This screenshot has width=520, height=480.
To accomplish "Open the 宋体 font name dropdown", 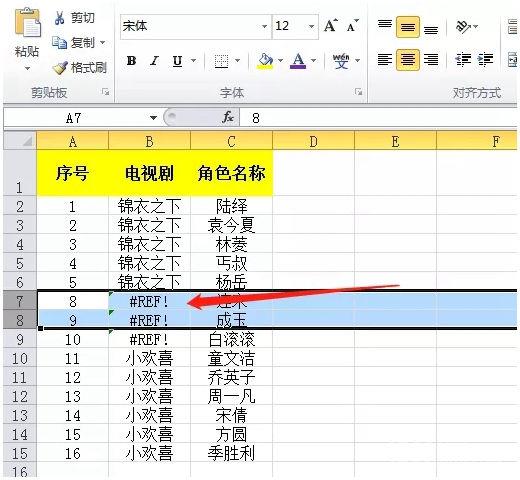I will 264,26.
